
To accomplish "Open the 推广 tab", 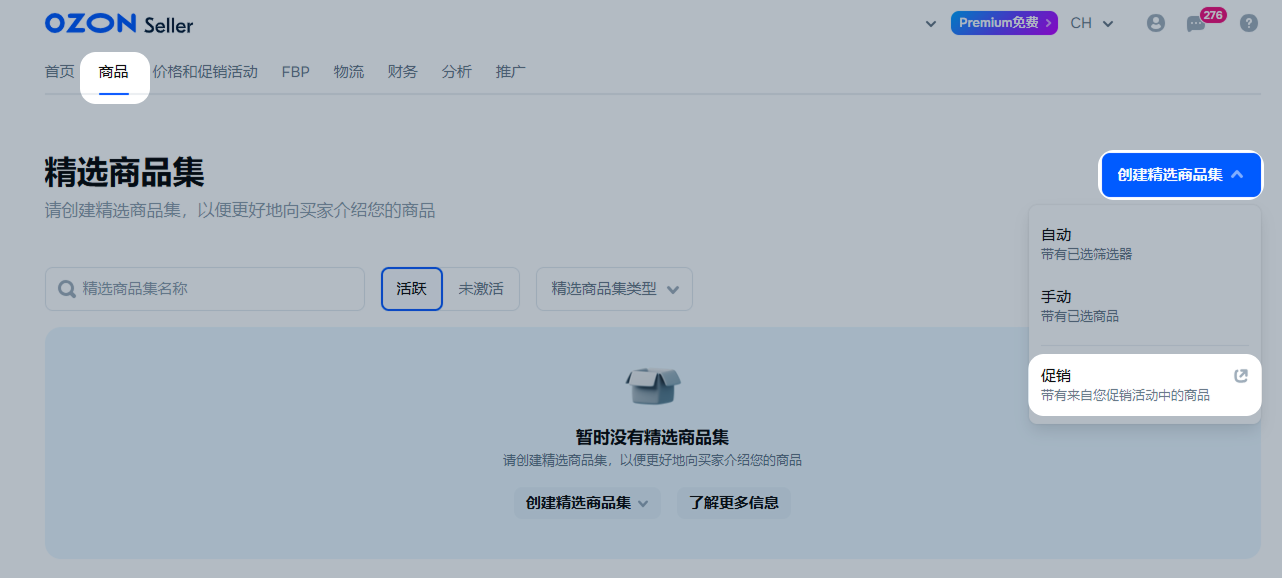I will (511, 72).
